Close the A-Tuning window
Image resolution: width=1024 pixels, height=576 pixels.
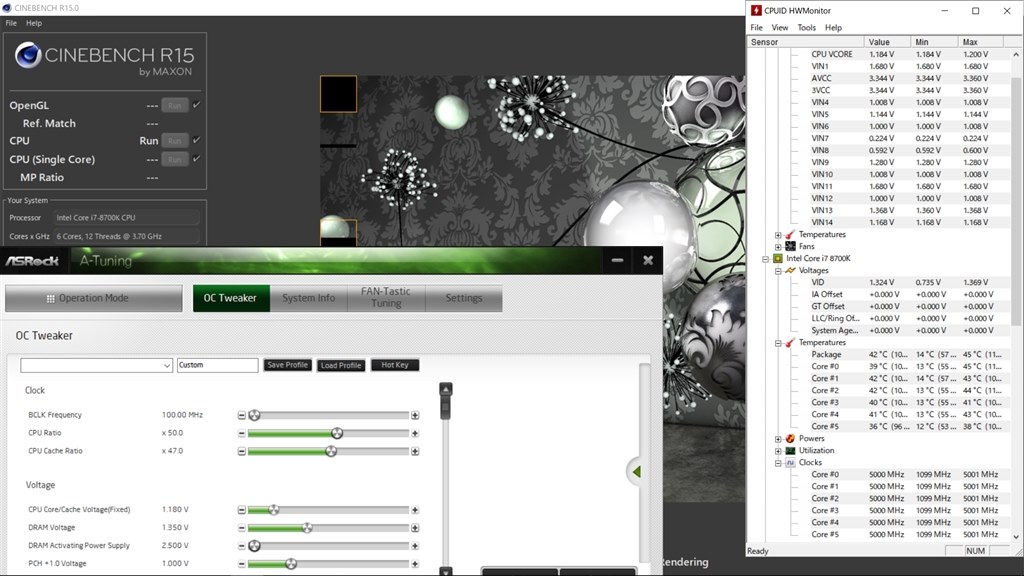[x=648, y=261]
